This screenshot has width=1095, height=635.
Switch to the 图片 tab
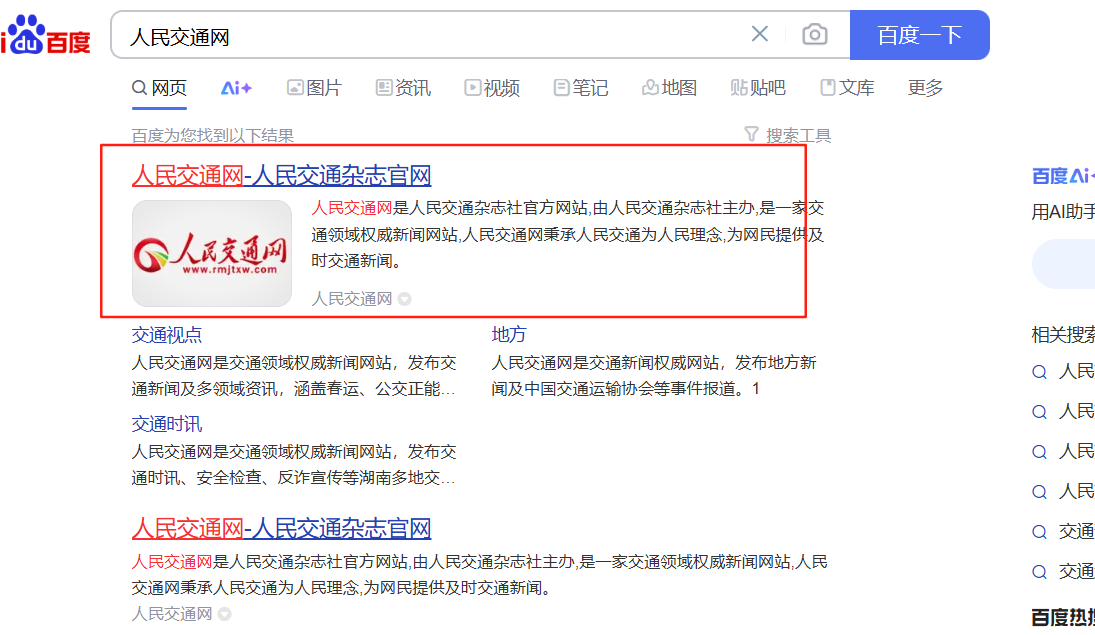pyautogui.click(x=314, y=88)
